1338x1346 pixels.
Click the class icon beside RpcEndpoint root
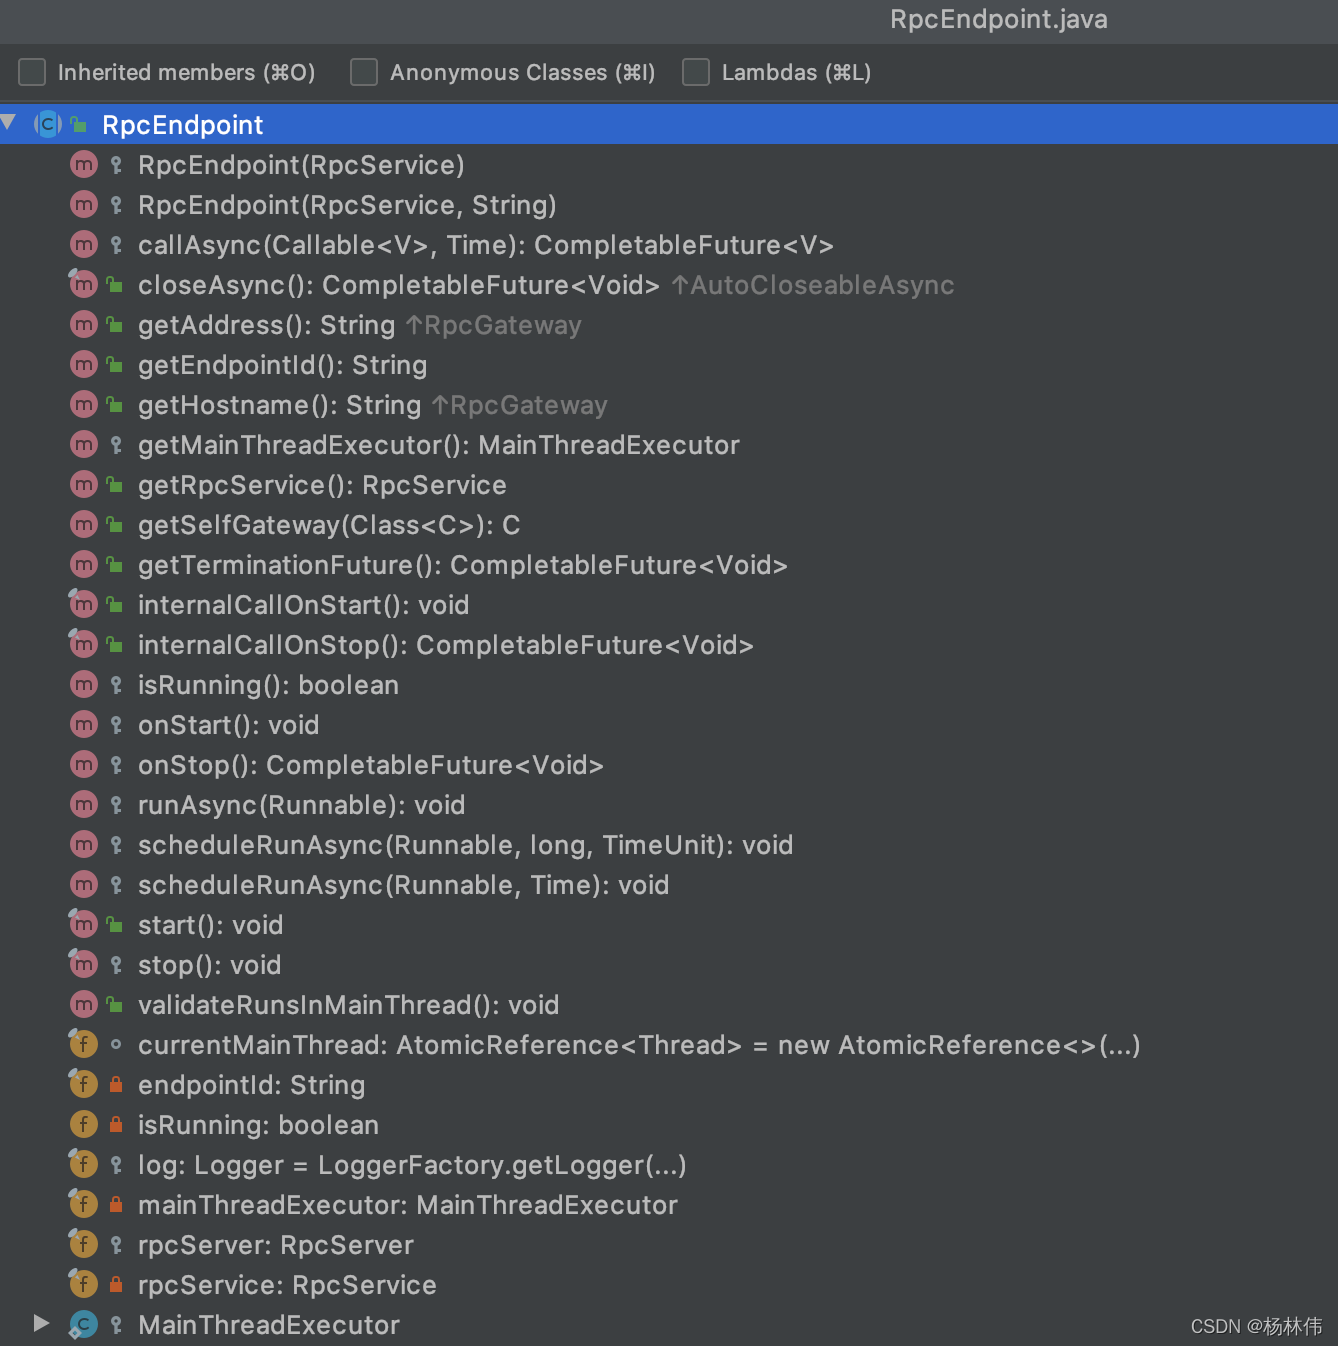pyautogui.click(x=47, y=124)
